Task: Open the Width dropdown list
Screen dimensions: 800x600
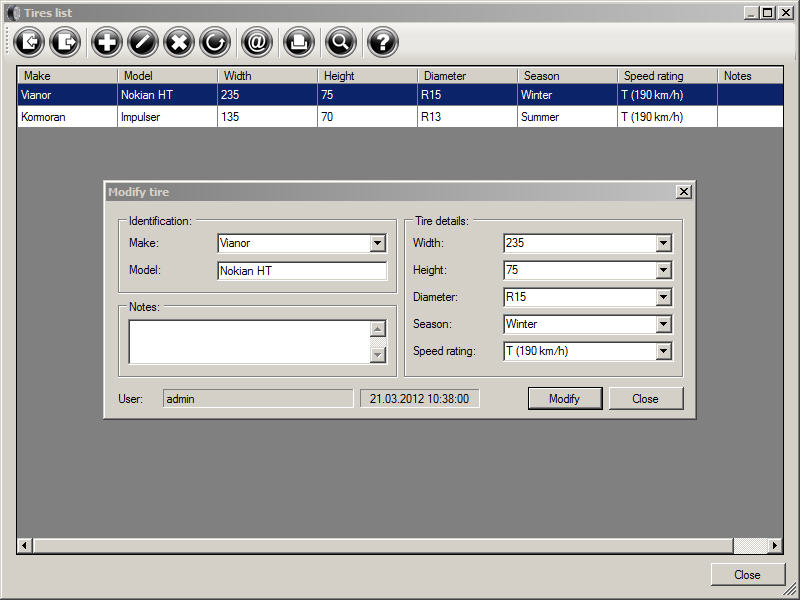Action: (x=663, y=243)
